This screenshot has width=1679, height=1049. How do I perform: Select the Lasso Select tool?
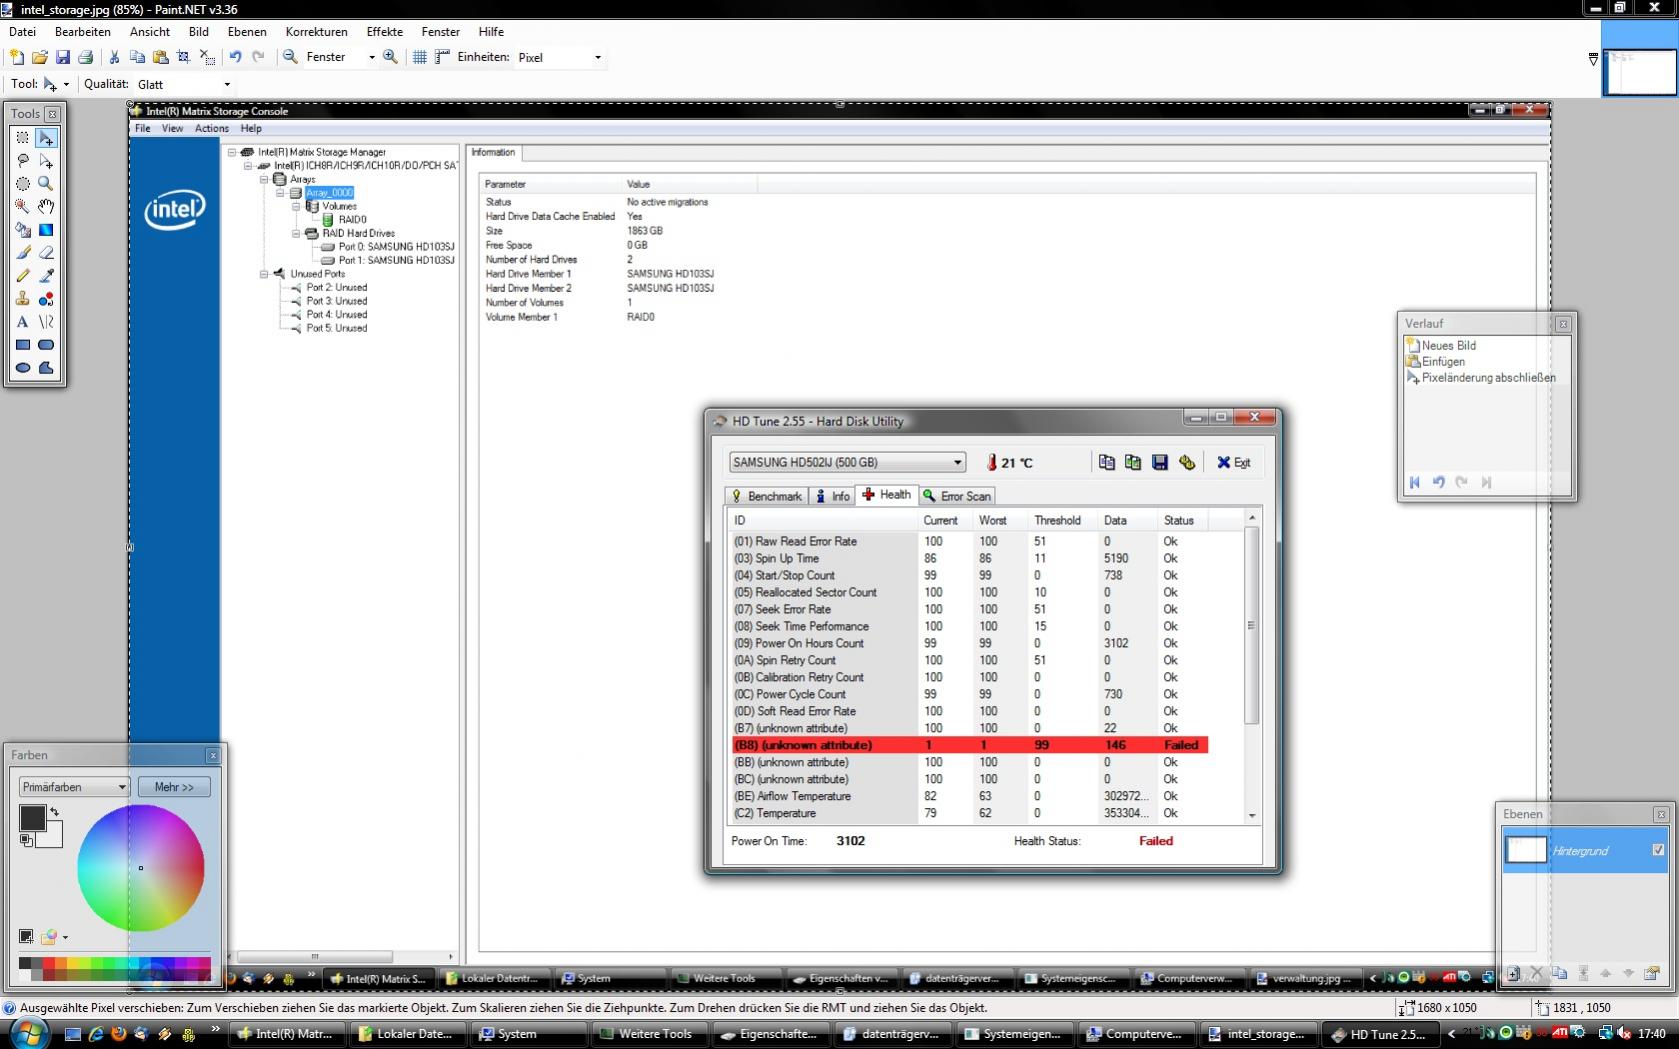click(x=23, y=161)
